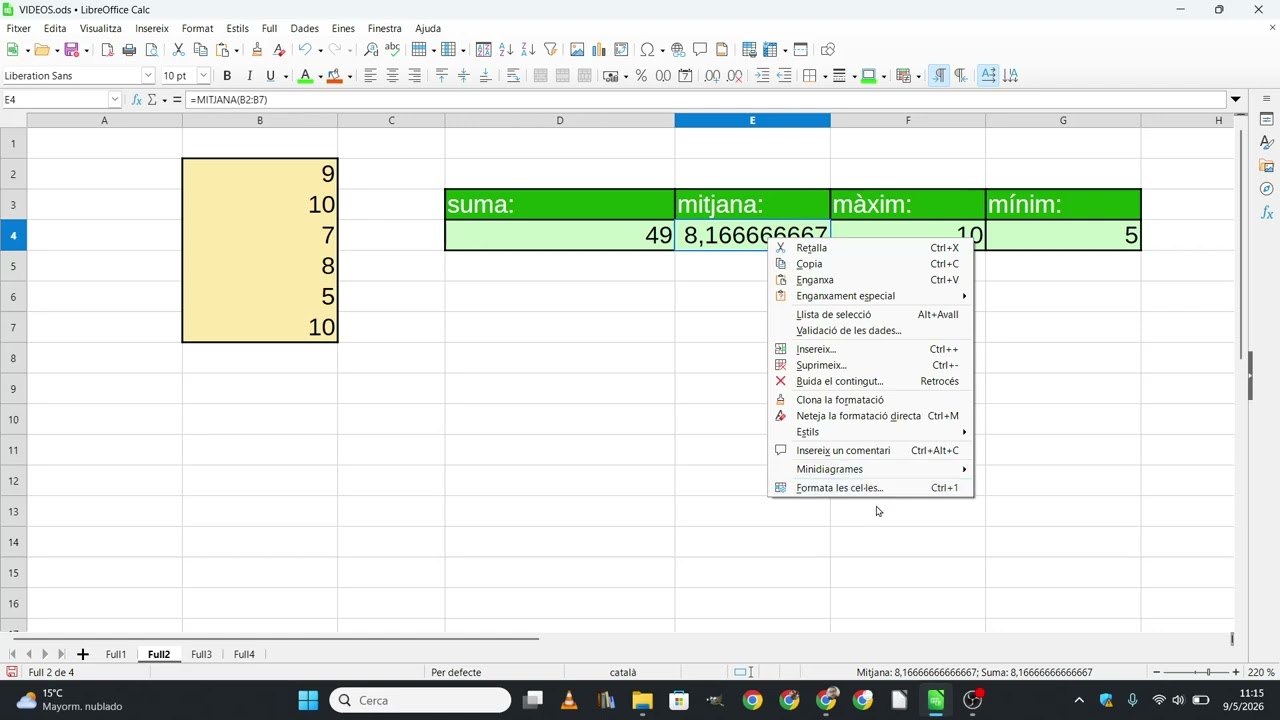Add new sheet plus button
Image resolution: width=1280 pixels, height=720 pixels.
tap(83, 654)
